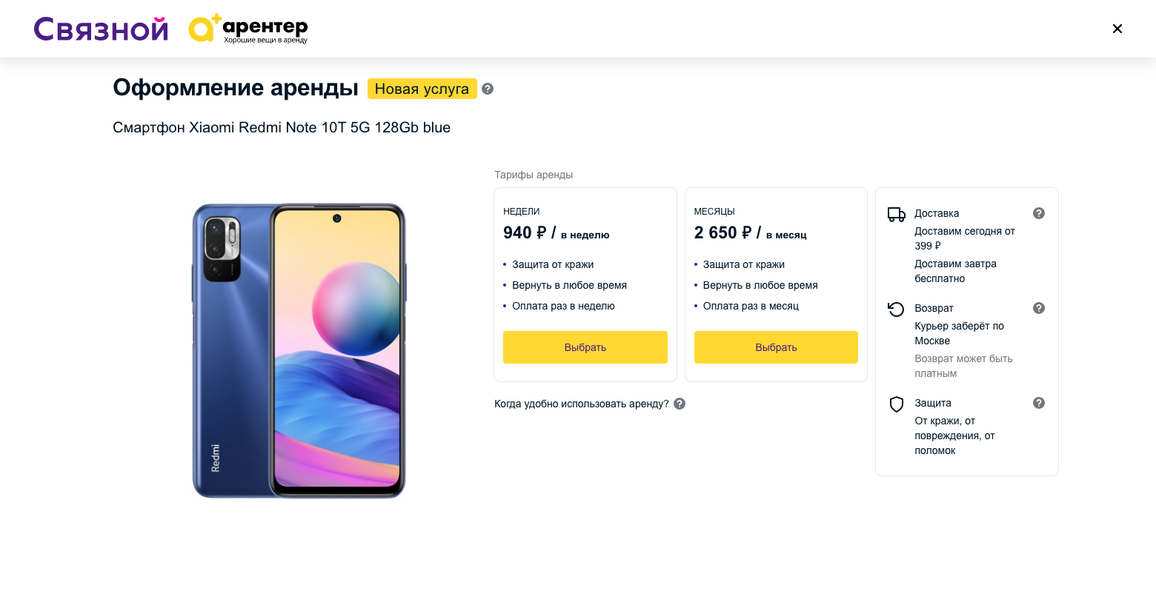Close the rental checkout page
This screenshot has height=599, width=1156.
1117,29
